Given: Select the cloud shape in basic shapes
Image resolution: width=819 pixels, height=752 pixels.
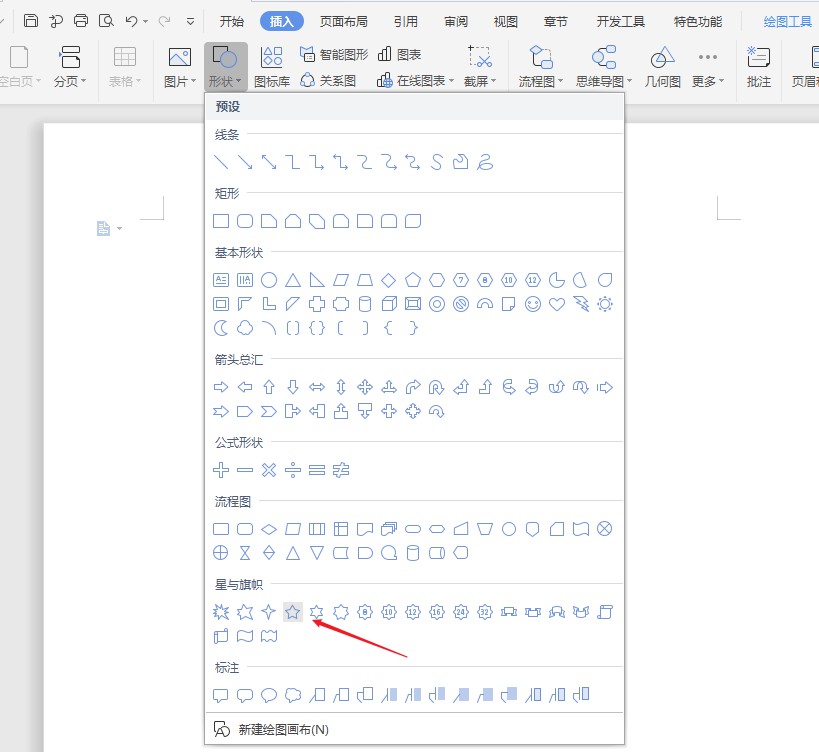Looking at the screenshot, I should [x=245, y=328].
